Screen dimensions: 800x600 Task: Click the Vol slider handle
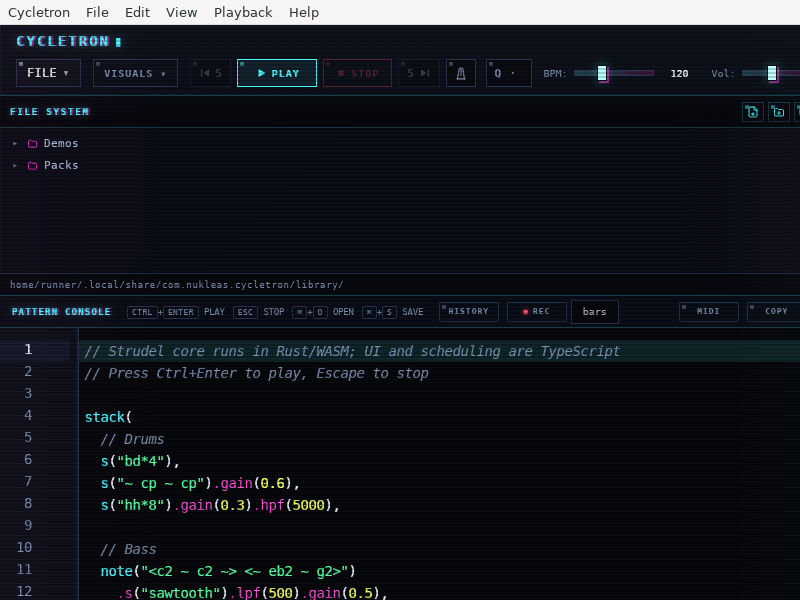coord(772,73)
